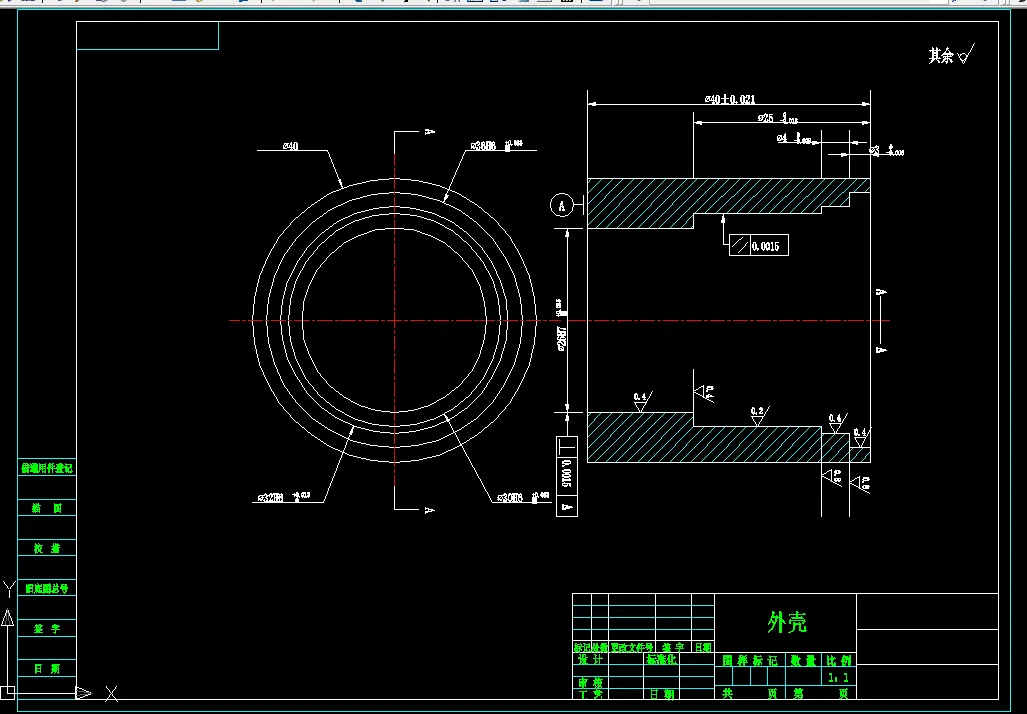Pick the ø4 dimension text
1027x714 pixels.
(x=795, y=138)
